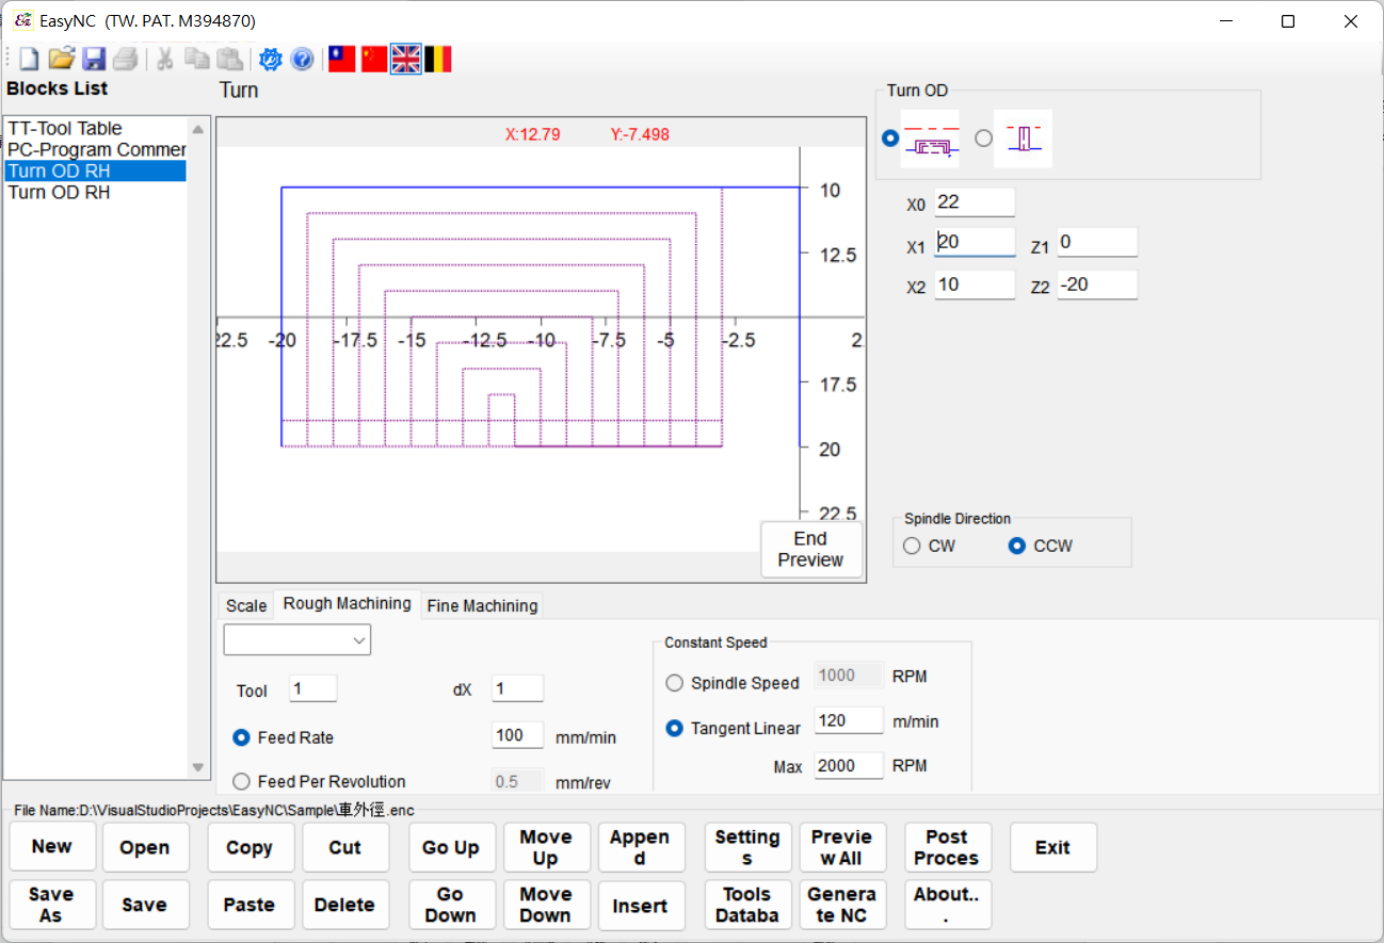Click the Append button
This screenshot has width=1384, height=944.
(640, 847)
